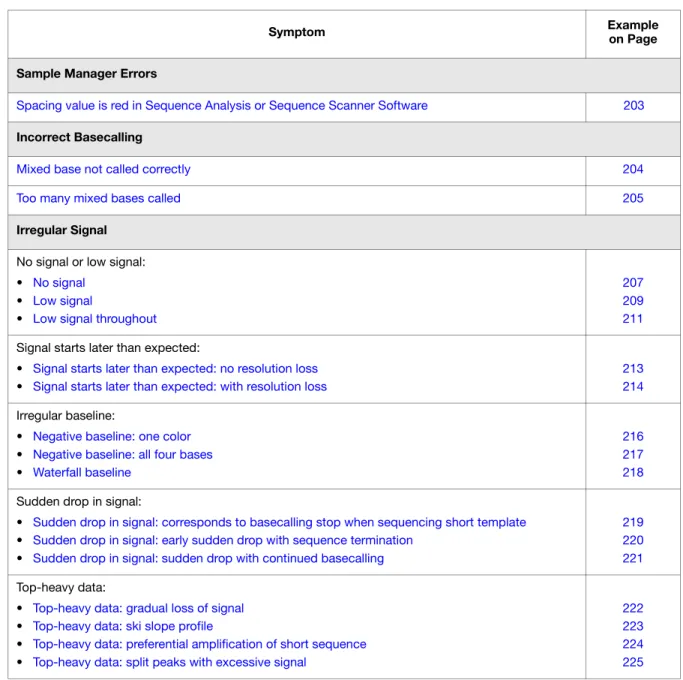The height and width of the screenshot is (680, 683).
Task: Open 'Top-heavy data: ski slope profile' link
Action: coord(123,626)
